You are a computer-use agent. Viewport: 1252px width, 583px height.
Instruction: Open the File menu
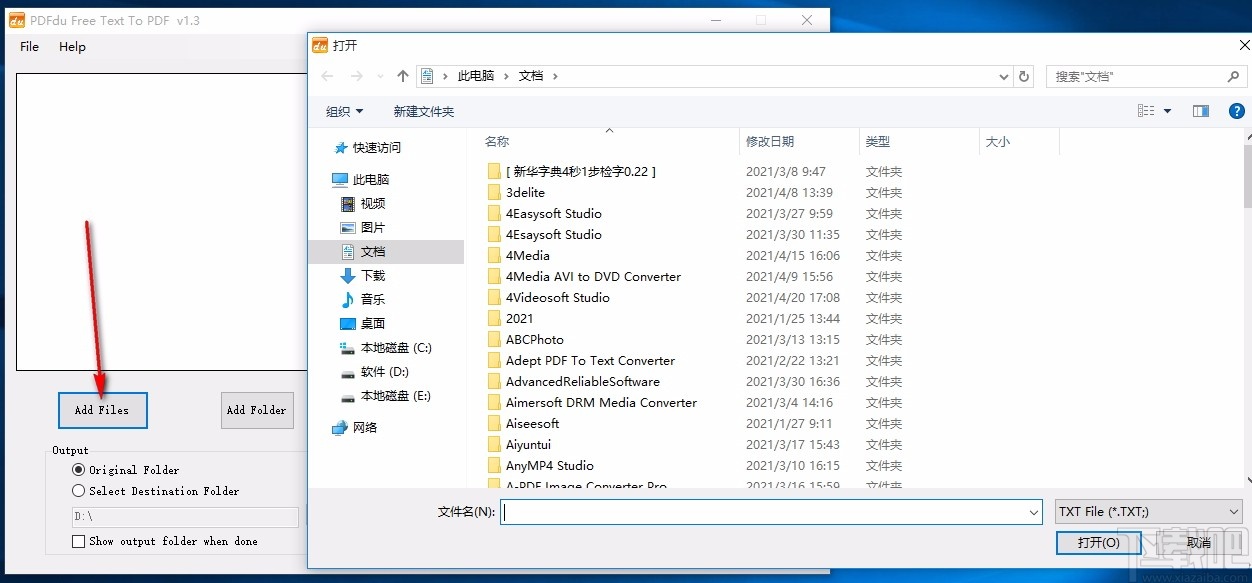point(28,46)
